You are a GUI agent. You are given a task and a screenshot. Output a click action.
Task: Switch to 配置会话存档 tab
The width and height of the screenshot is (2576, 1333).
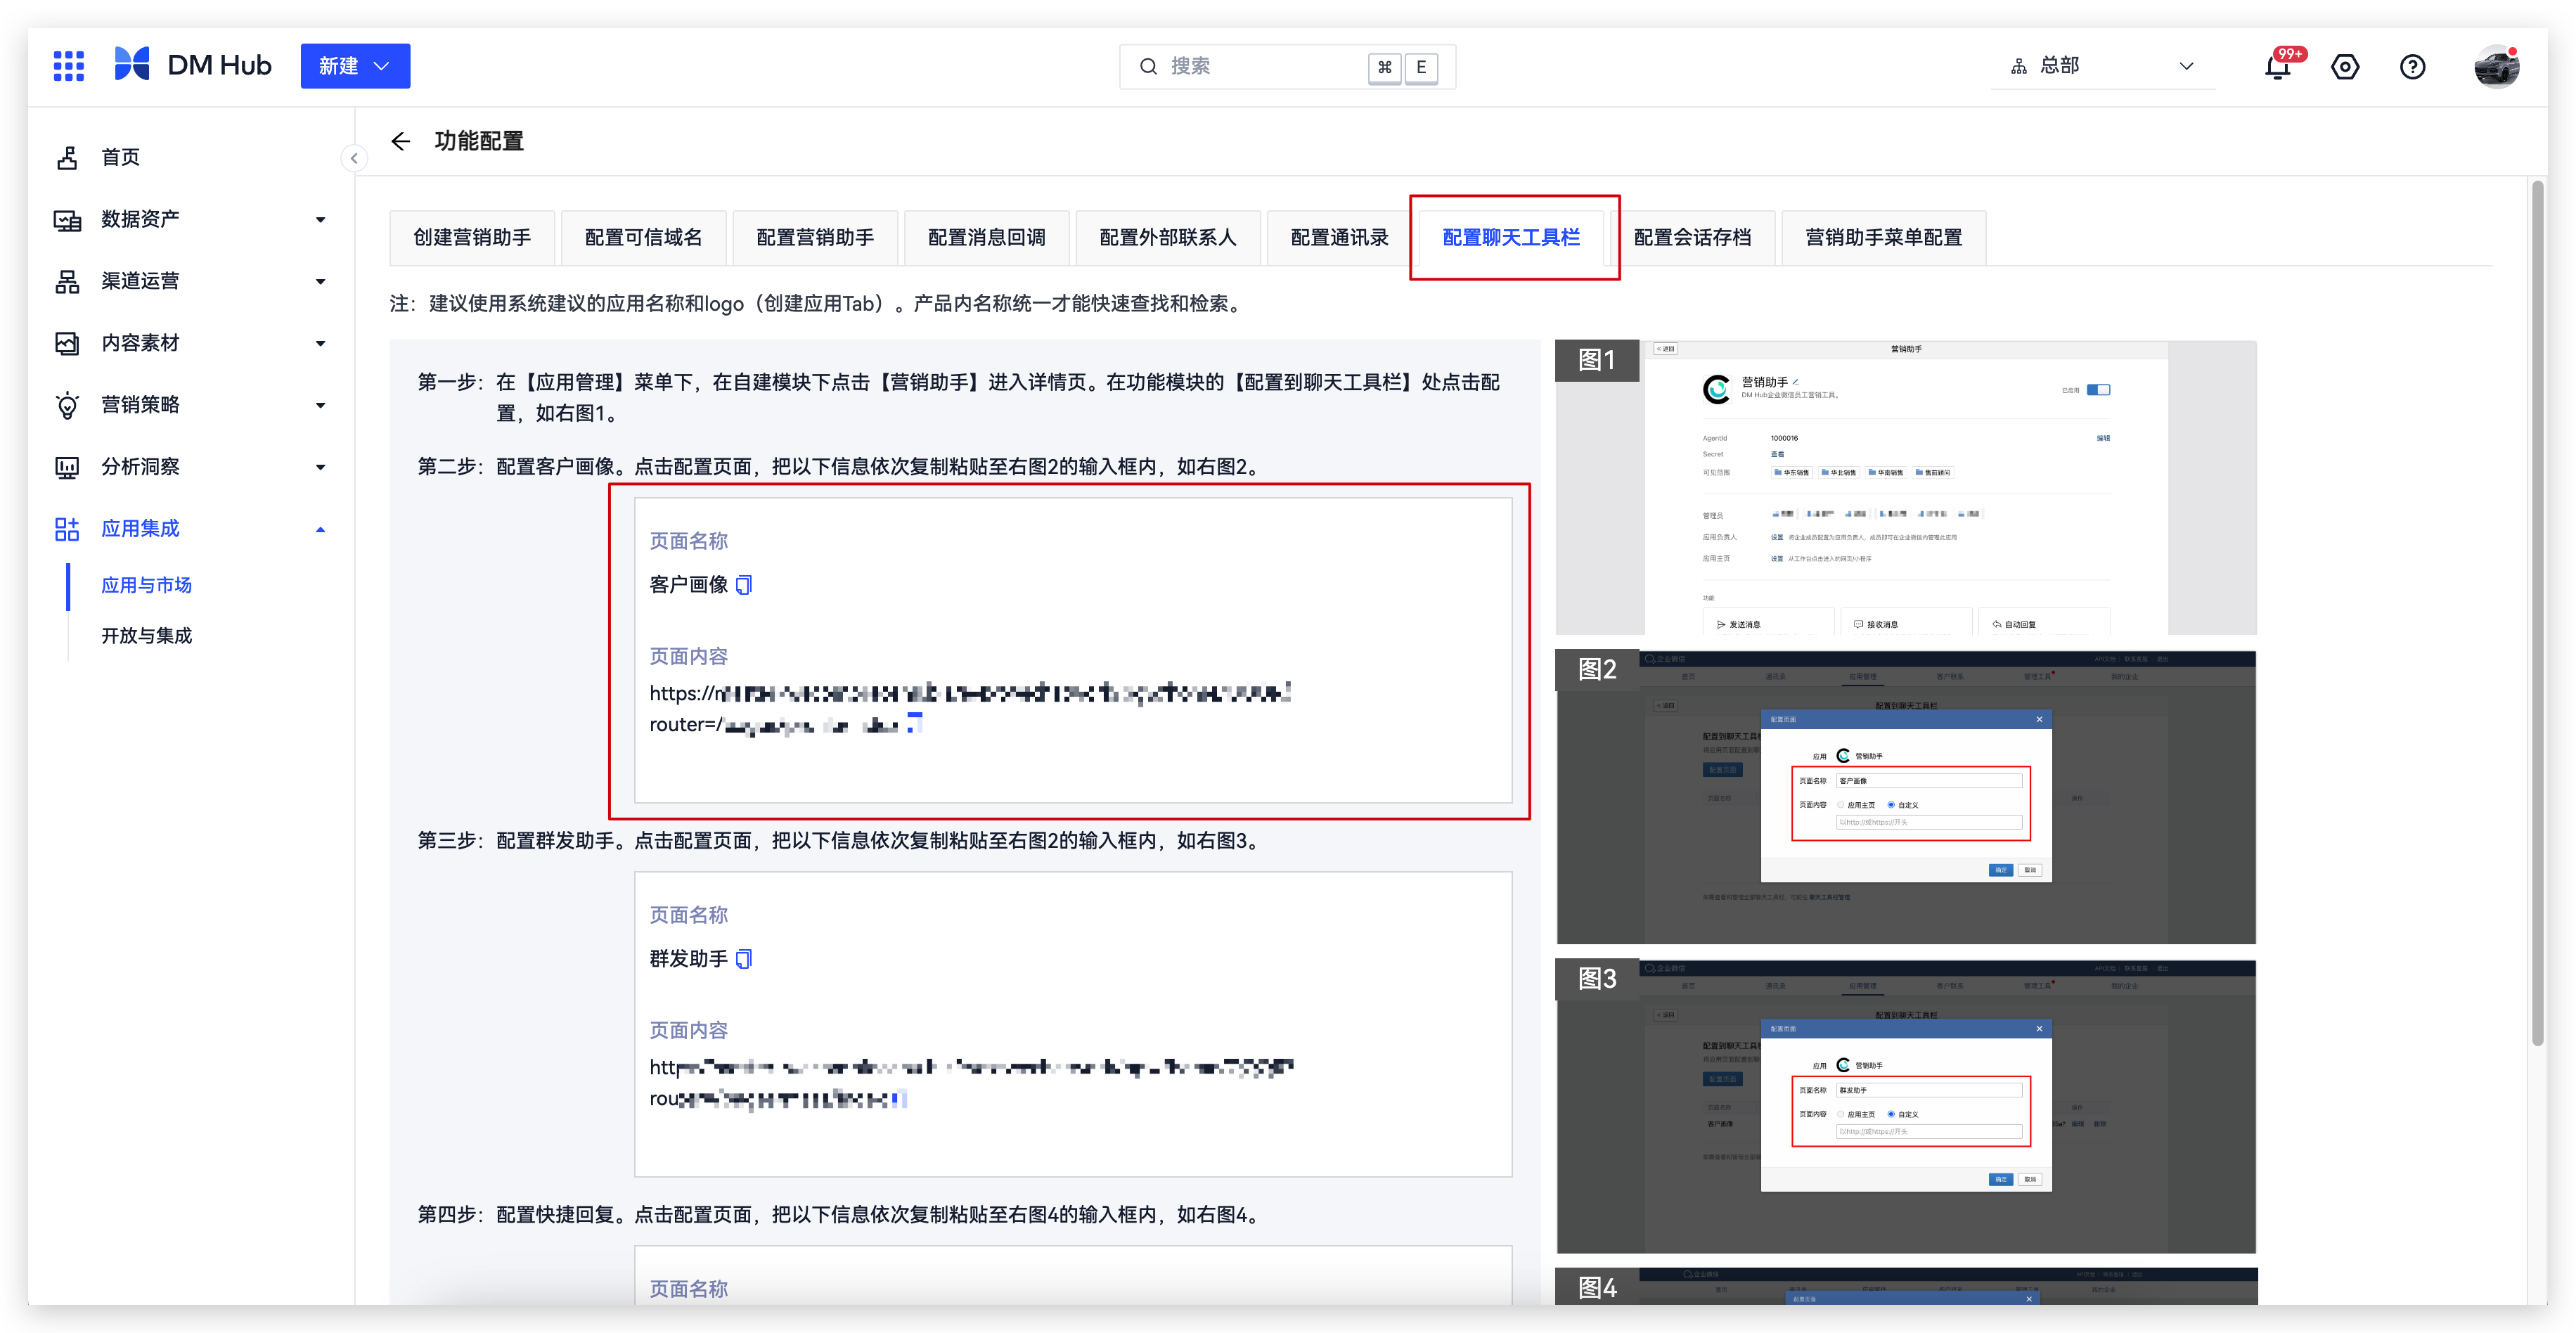(1693, 238)
